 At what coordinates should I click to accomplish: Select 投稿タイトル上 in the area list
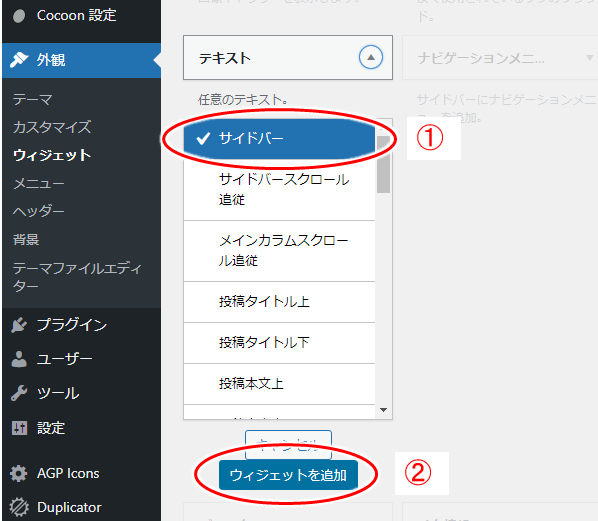coord(279,302)
